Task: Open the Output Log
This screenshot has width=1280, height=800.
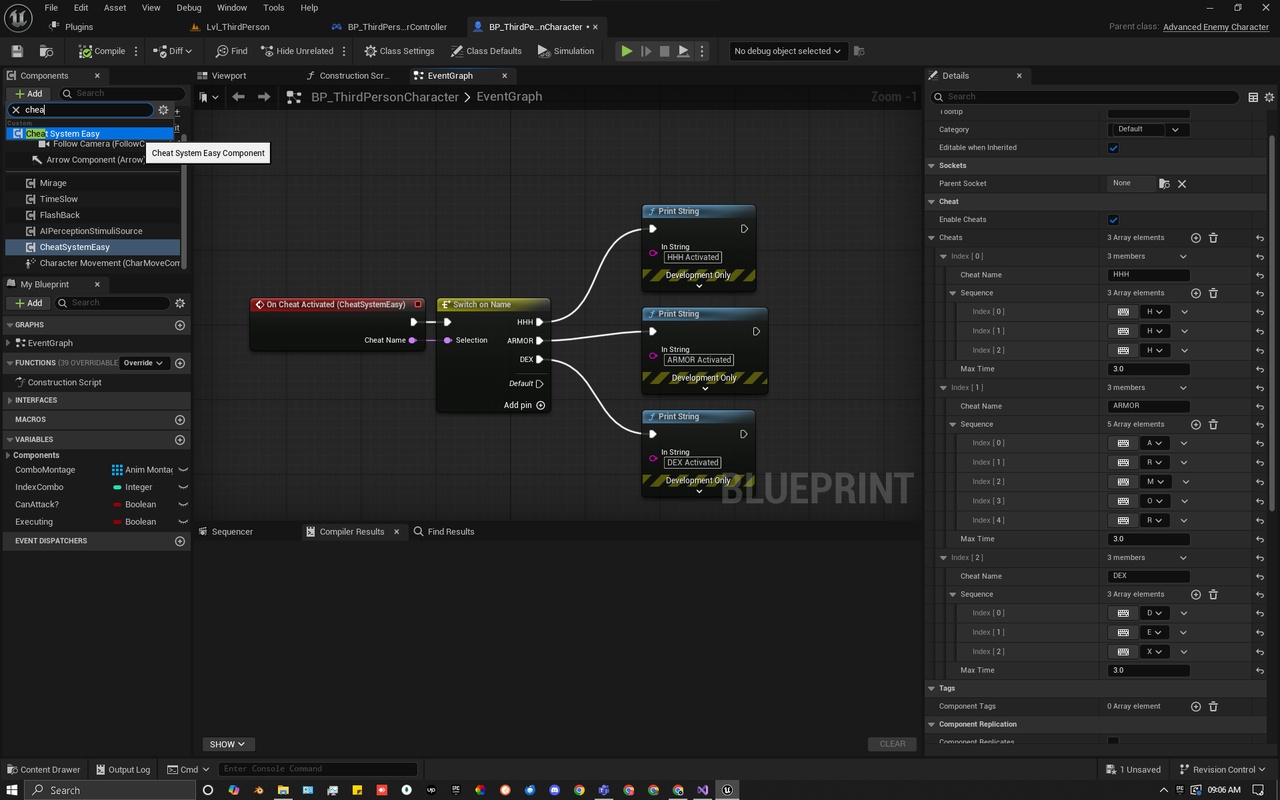Action: click(122, 769)
